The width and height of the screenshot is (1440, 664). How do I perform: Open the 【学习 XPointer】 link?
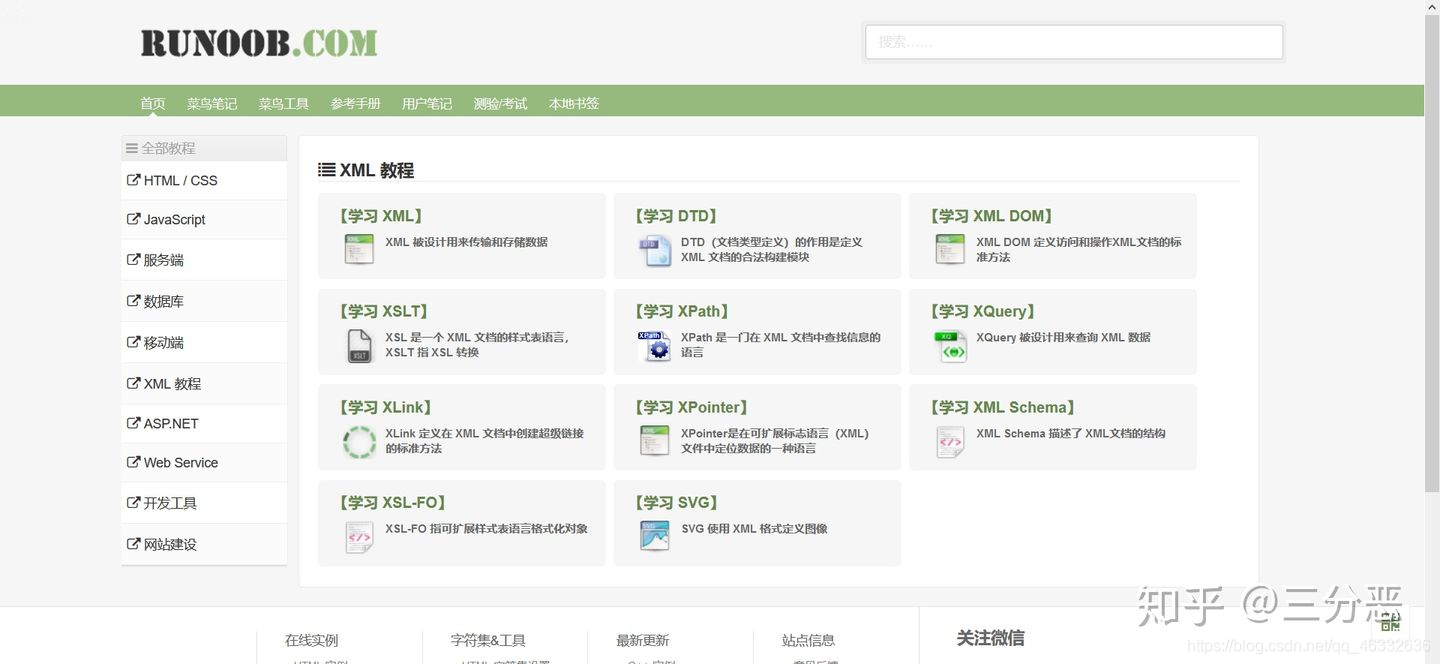pos(692,408)
